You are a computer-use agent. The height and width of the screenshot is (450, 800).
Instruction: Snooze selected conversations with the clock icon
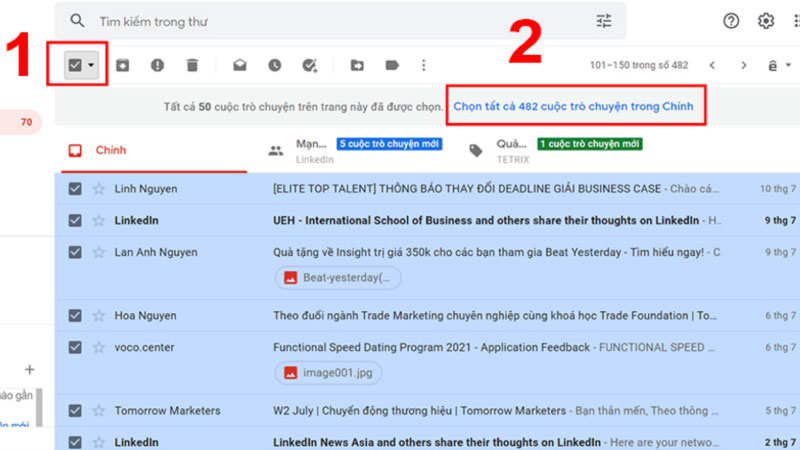click(274, 65)
